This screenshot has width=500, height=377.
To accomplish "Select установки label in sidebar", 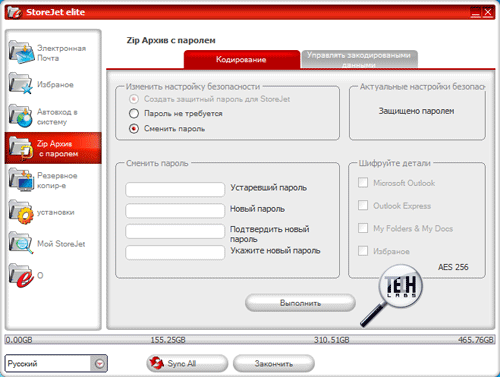I will [x=56, y=212].
